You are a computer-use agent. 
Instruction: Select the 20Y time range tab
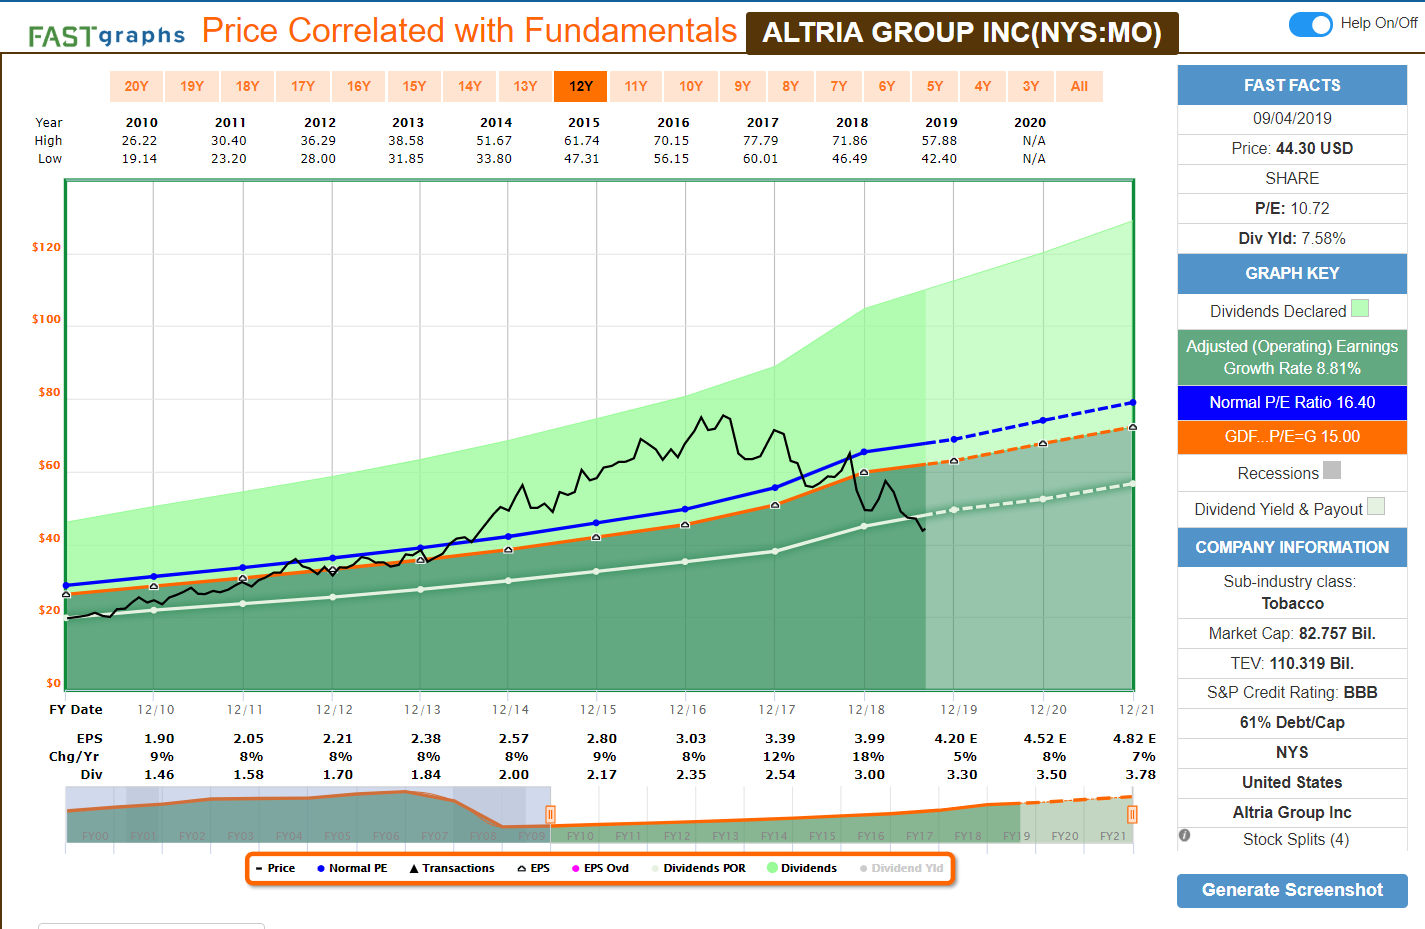pyautogui.click(x=136, y=86)
